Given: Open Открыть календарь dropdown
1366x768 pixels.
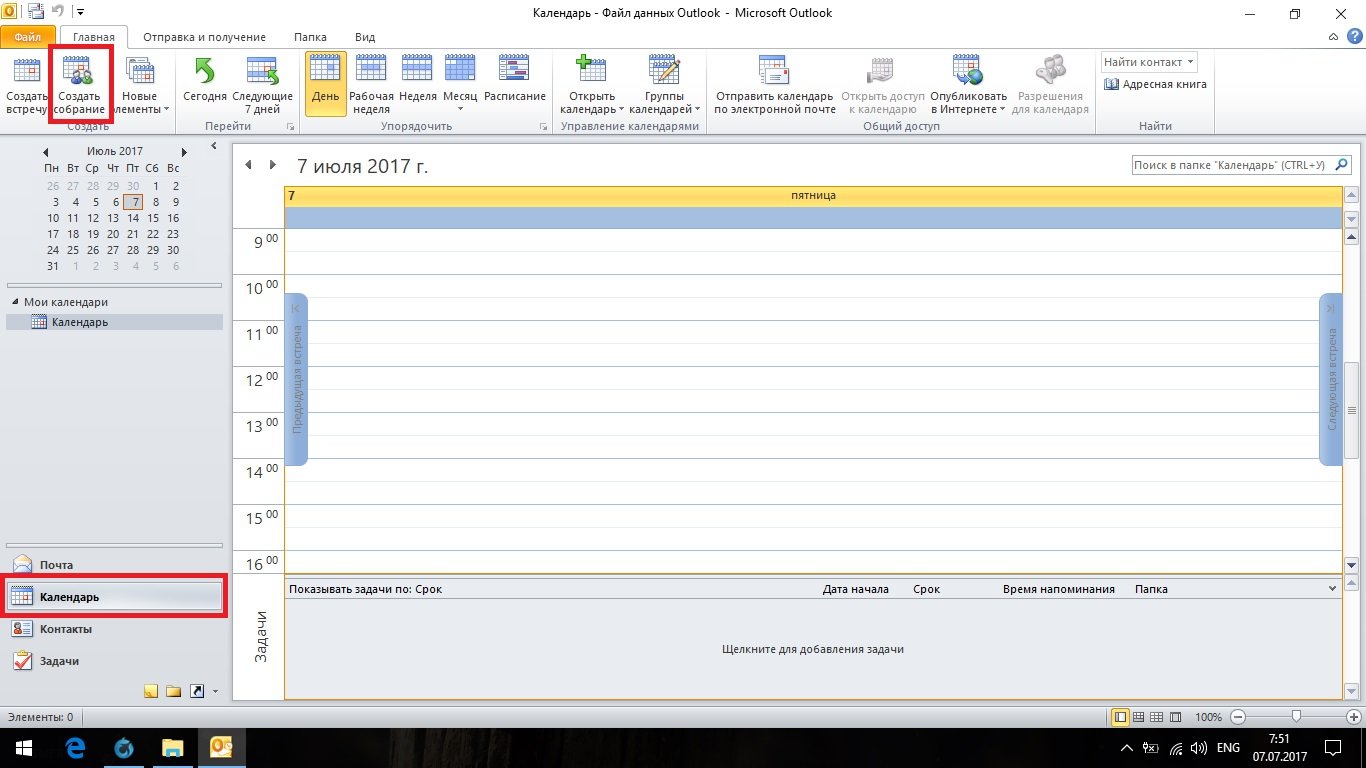Looking at the screenshot, I should pos(591,86).
